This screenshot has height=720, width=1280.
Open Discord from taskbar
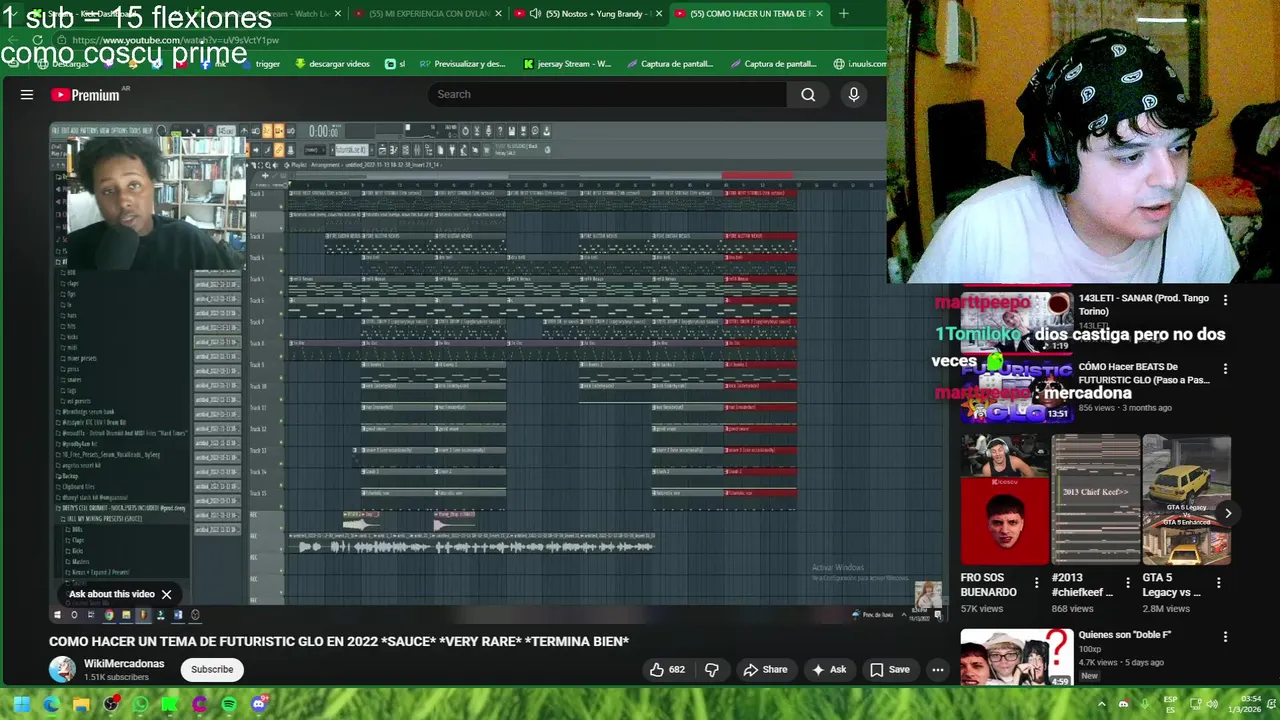pyautogui.click(x=259, y=705)
